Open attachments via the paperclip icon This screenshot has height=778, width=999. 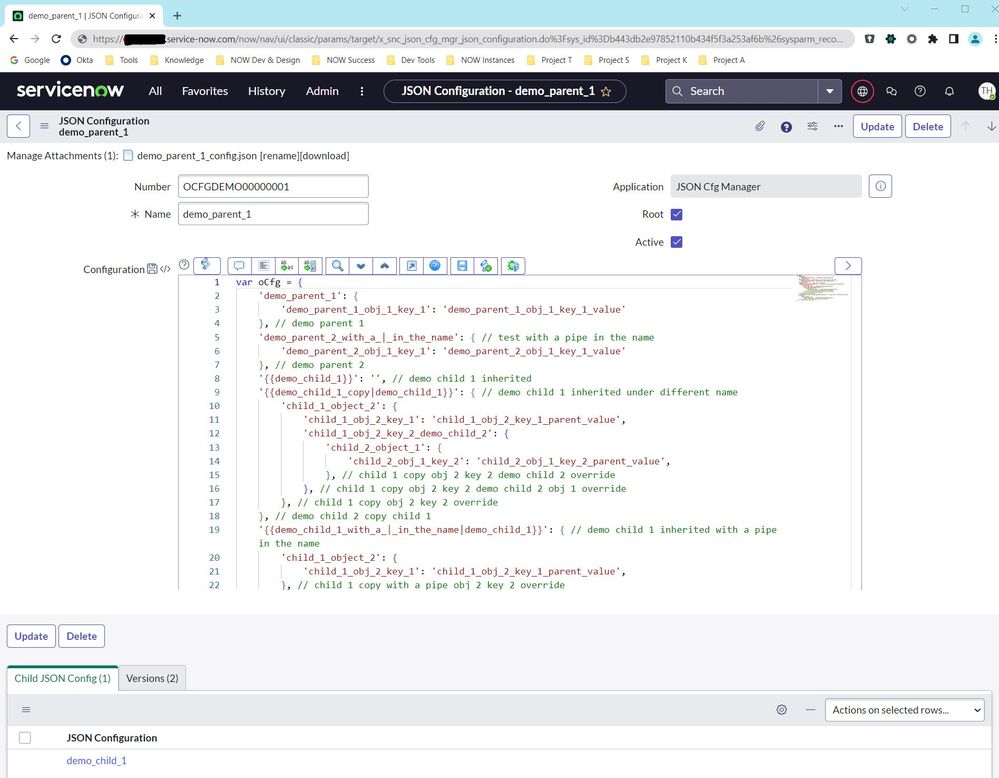(x=758, y=126)
